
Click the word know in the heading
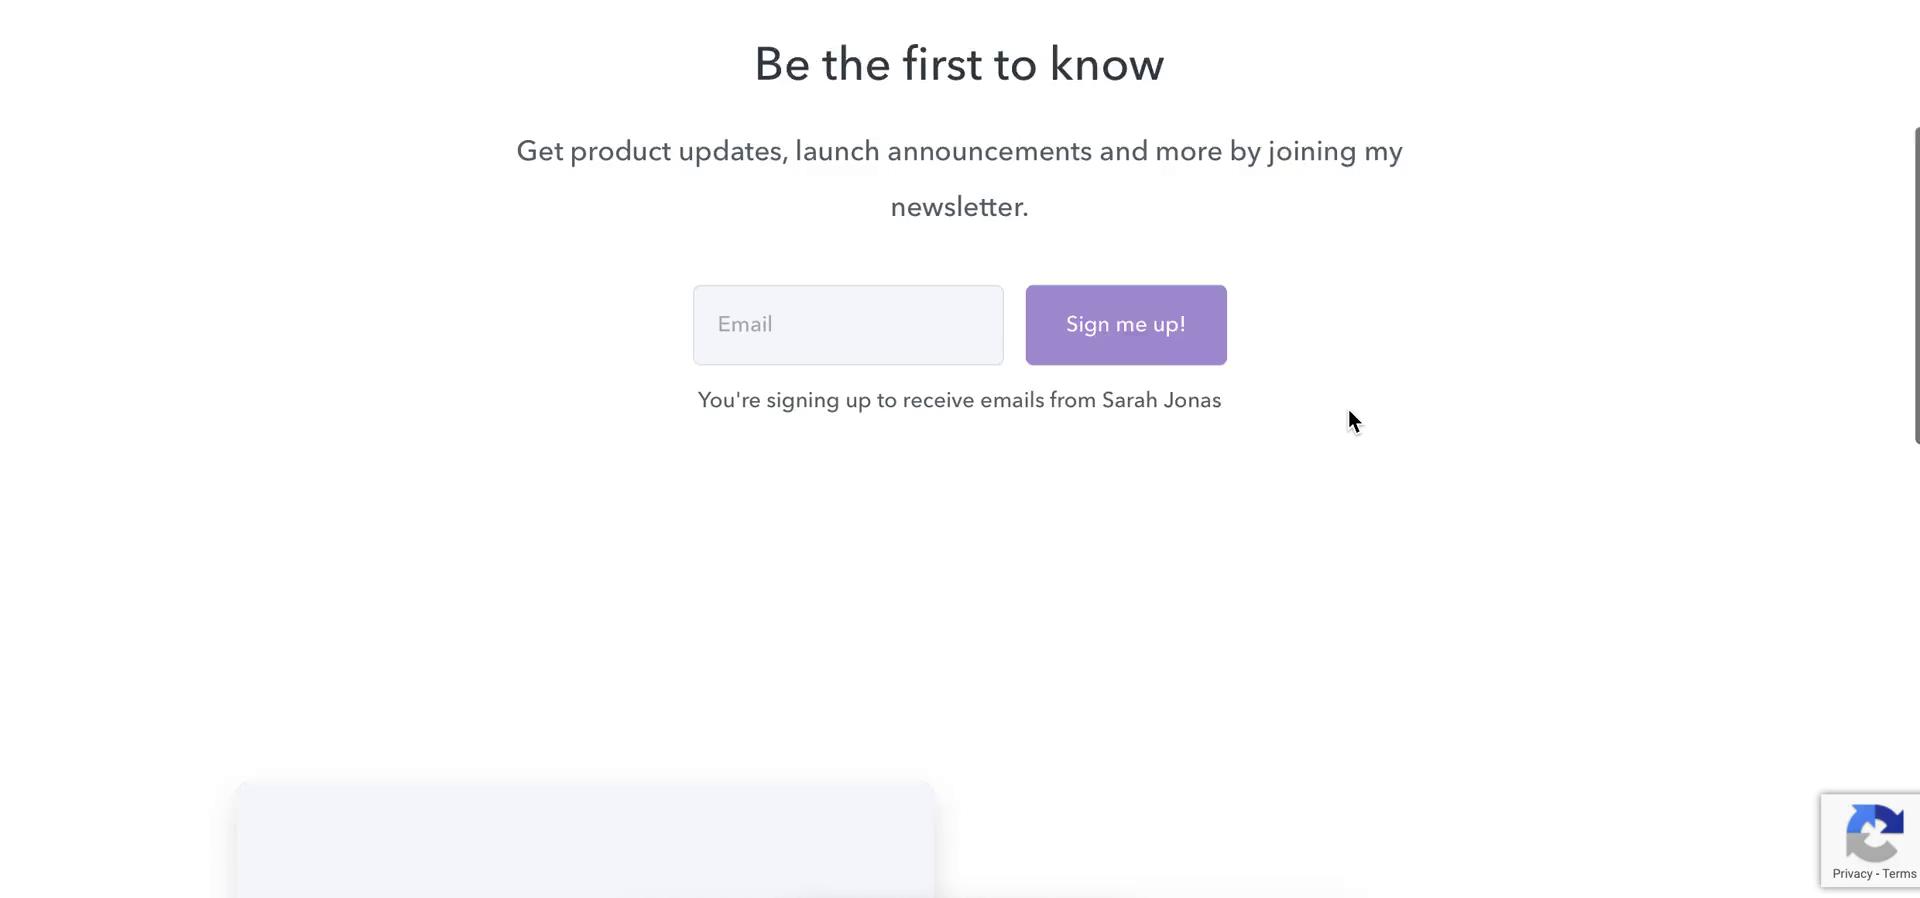pos(1107,64)
